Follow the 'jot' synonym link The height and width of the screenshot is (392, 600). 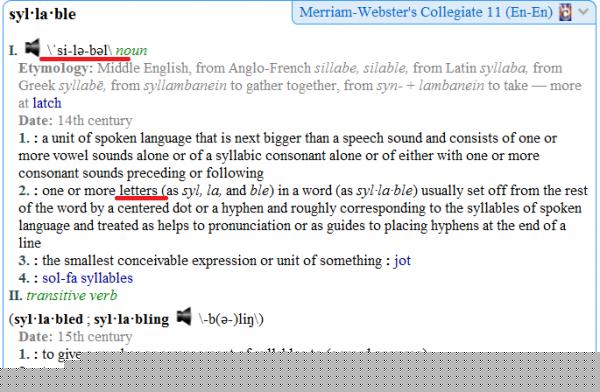[x=402, y=261]
